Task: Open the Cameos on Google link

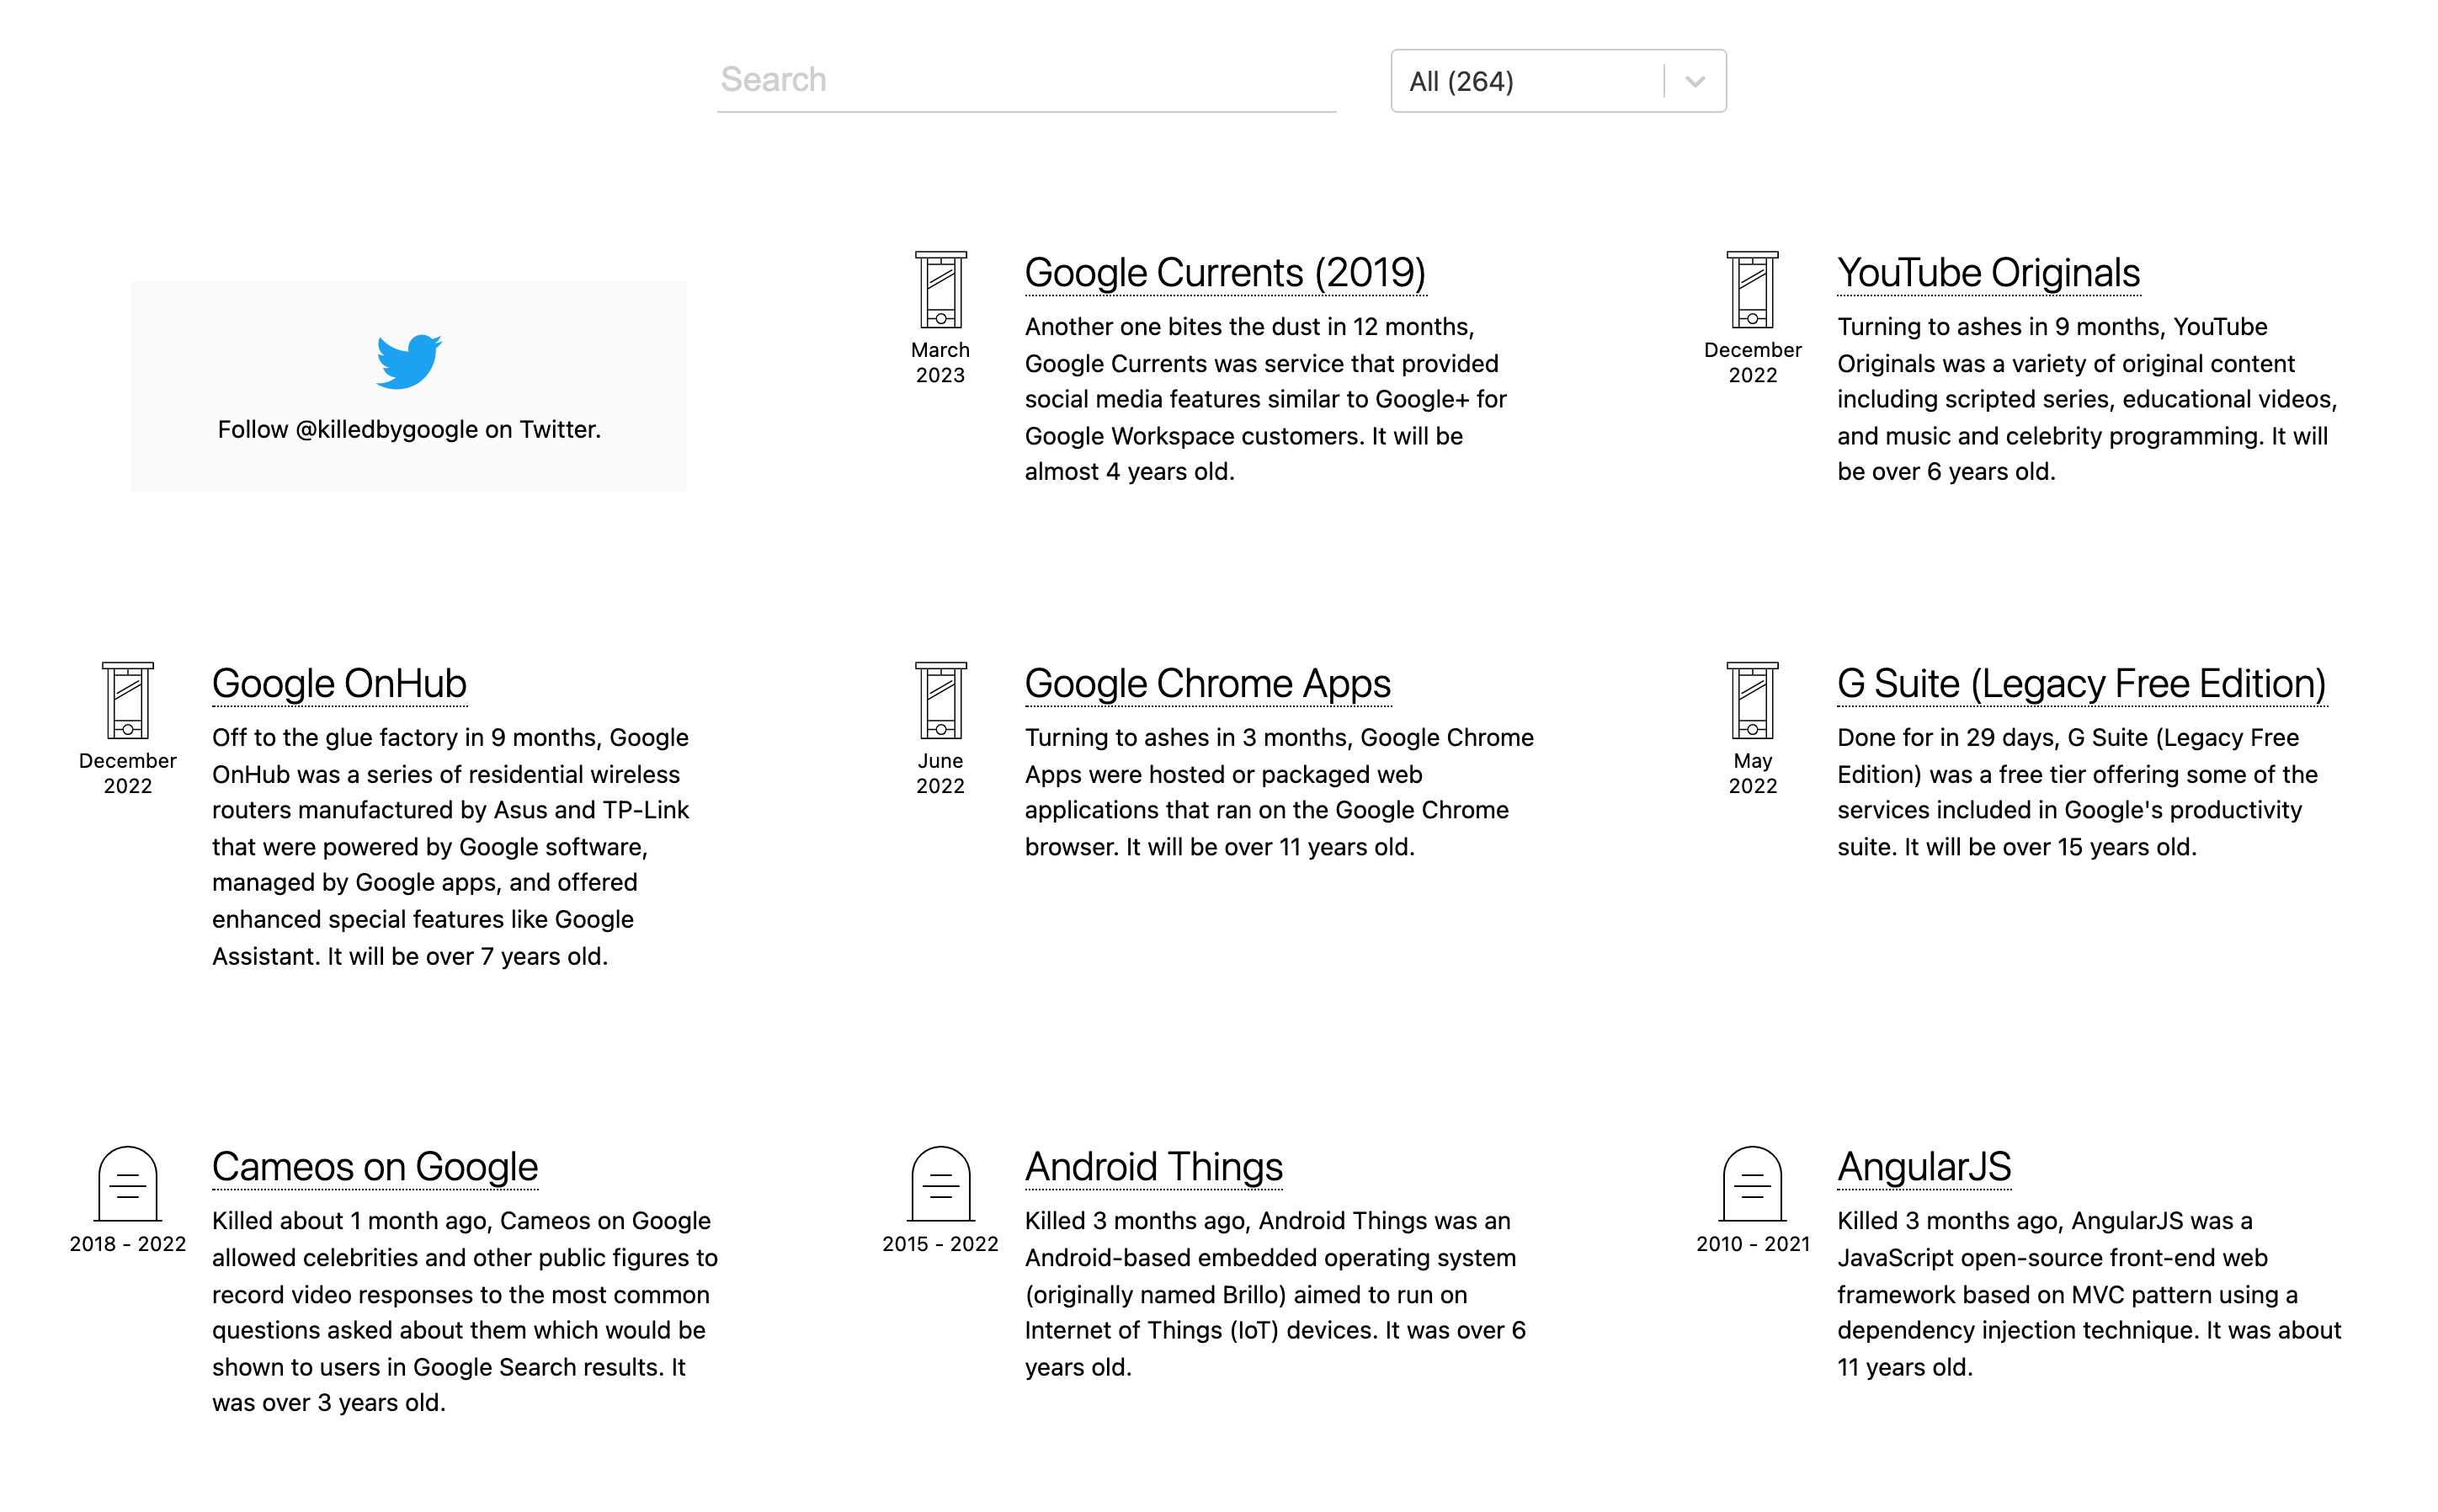Action: [x=375, y=1167]
